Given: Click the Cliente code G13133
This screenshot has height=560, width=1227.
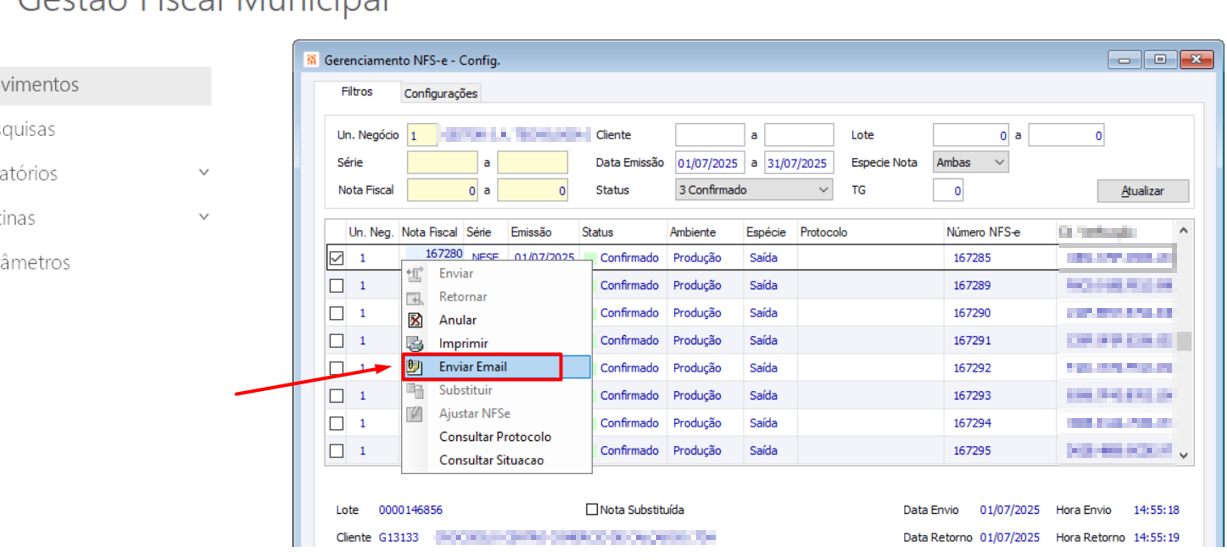Looking at the screenshot, I should tap(398, 538).
